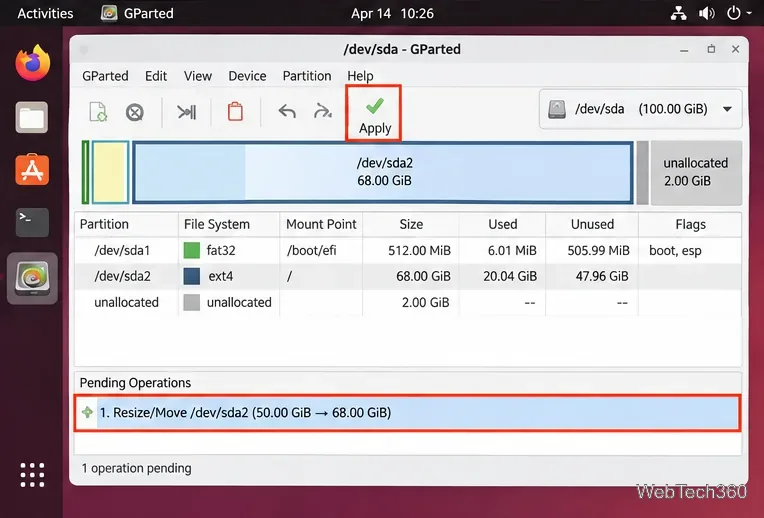Screen dimensions: 764x518
Task: Launch Firefox from the dock
Action: pyautogui.click(x=32, y=63)
